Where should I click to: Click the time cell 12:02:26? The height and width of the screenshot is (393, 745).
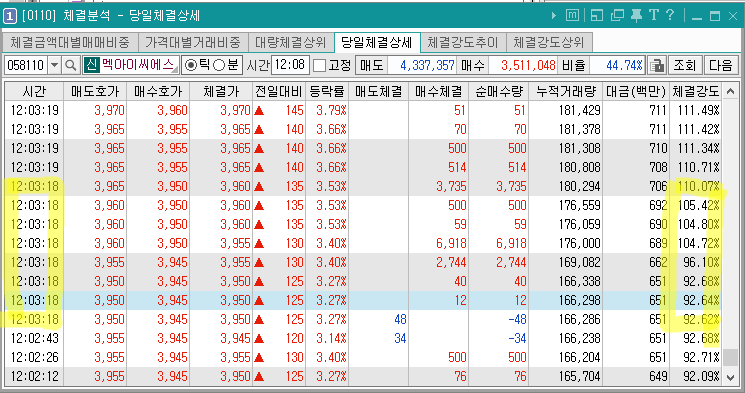pos(35,357)
